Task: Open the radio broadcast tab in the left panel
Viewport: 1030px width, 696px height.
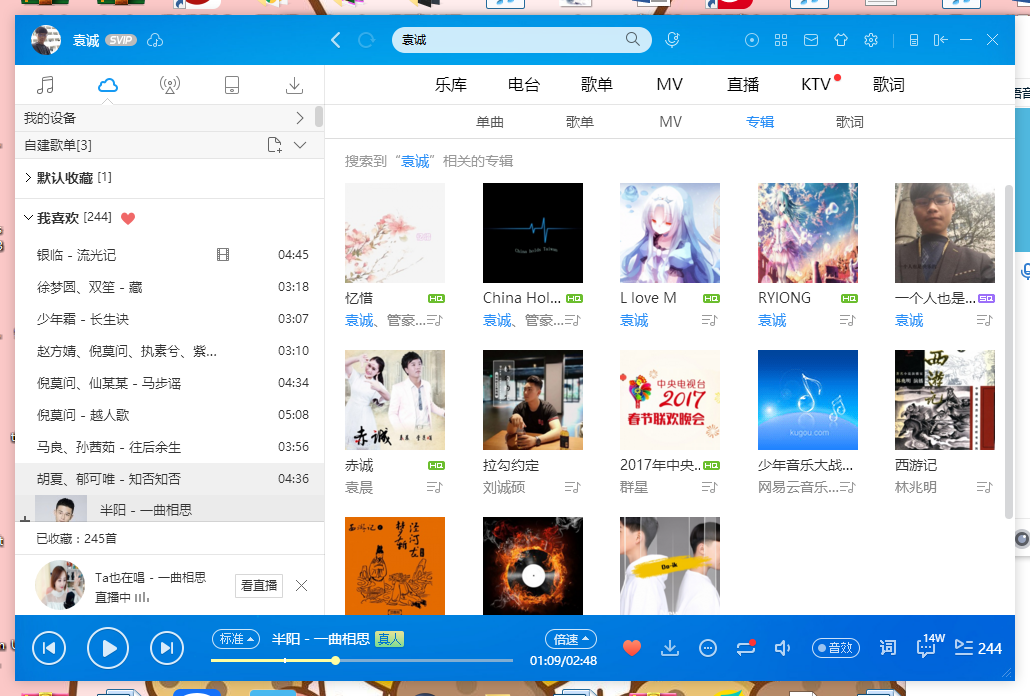Action: (169, 85)
